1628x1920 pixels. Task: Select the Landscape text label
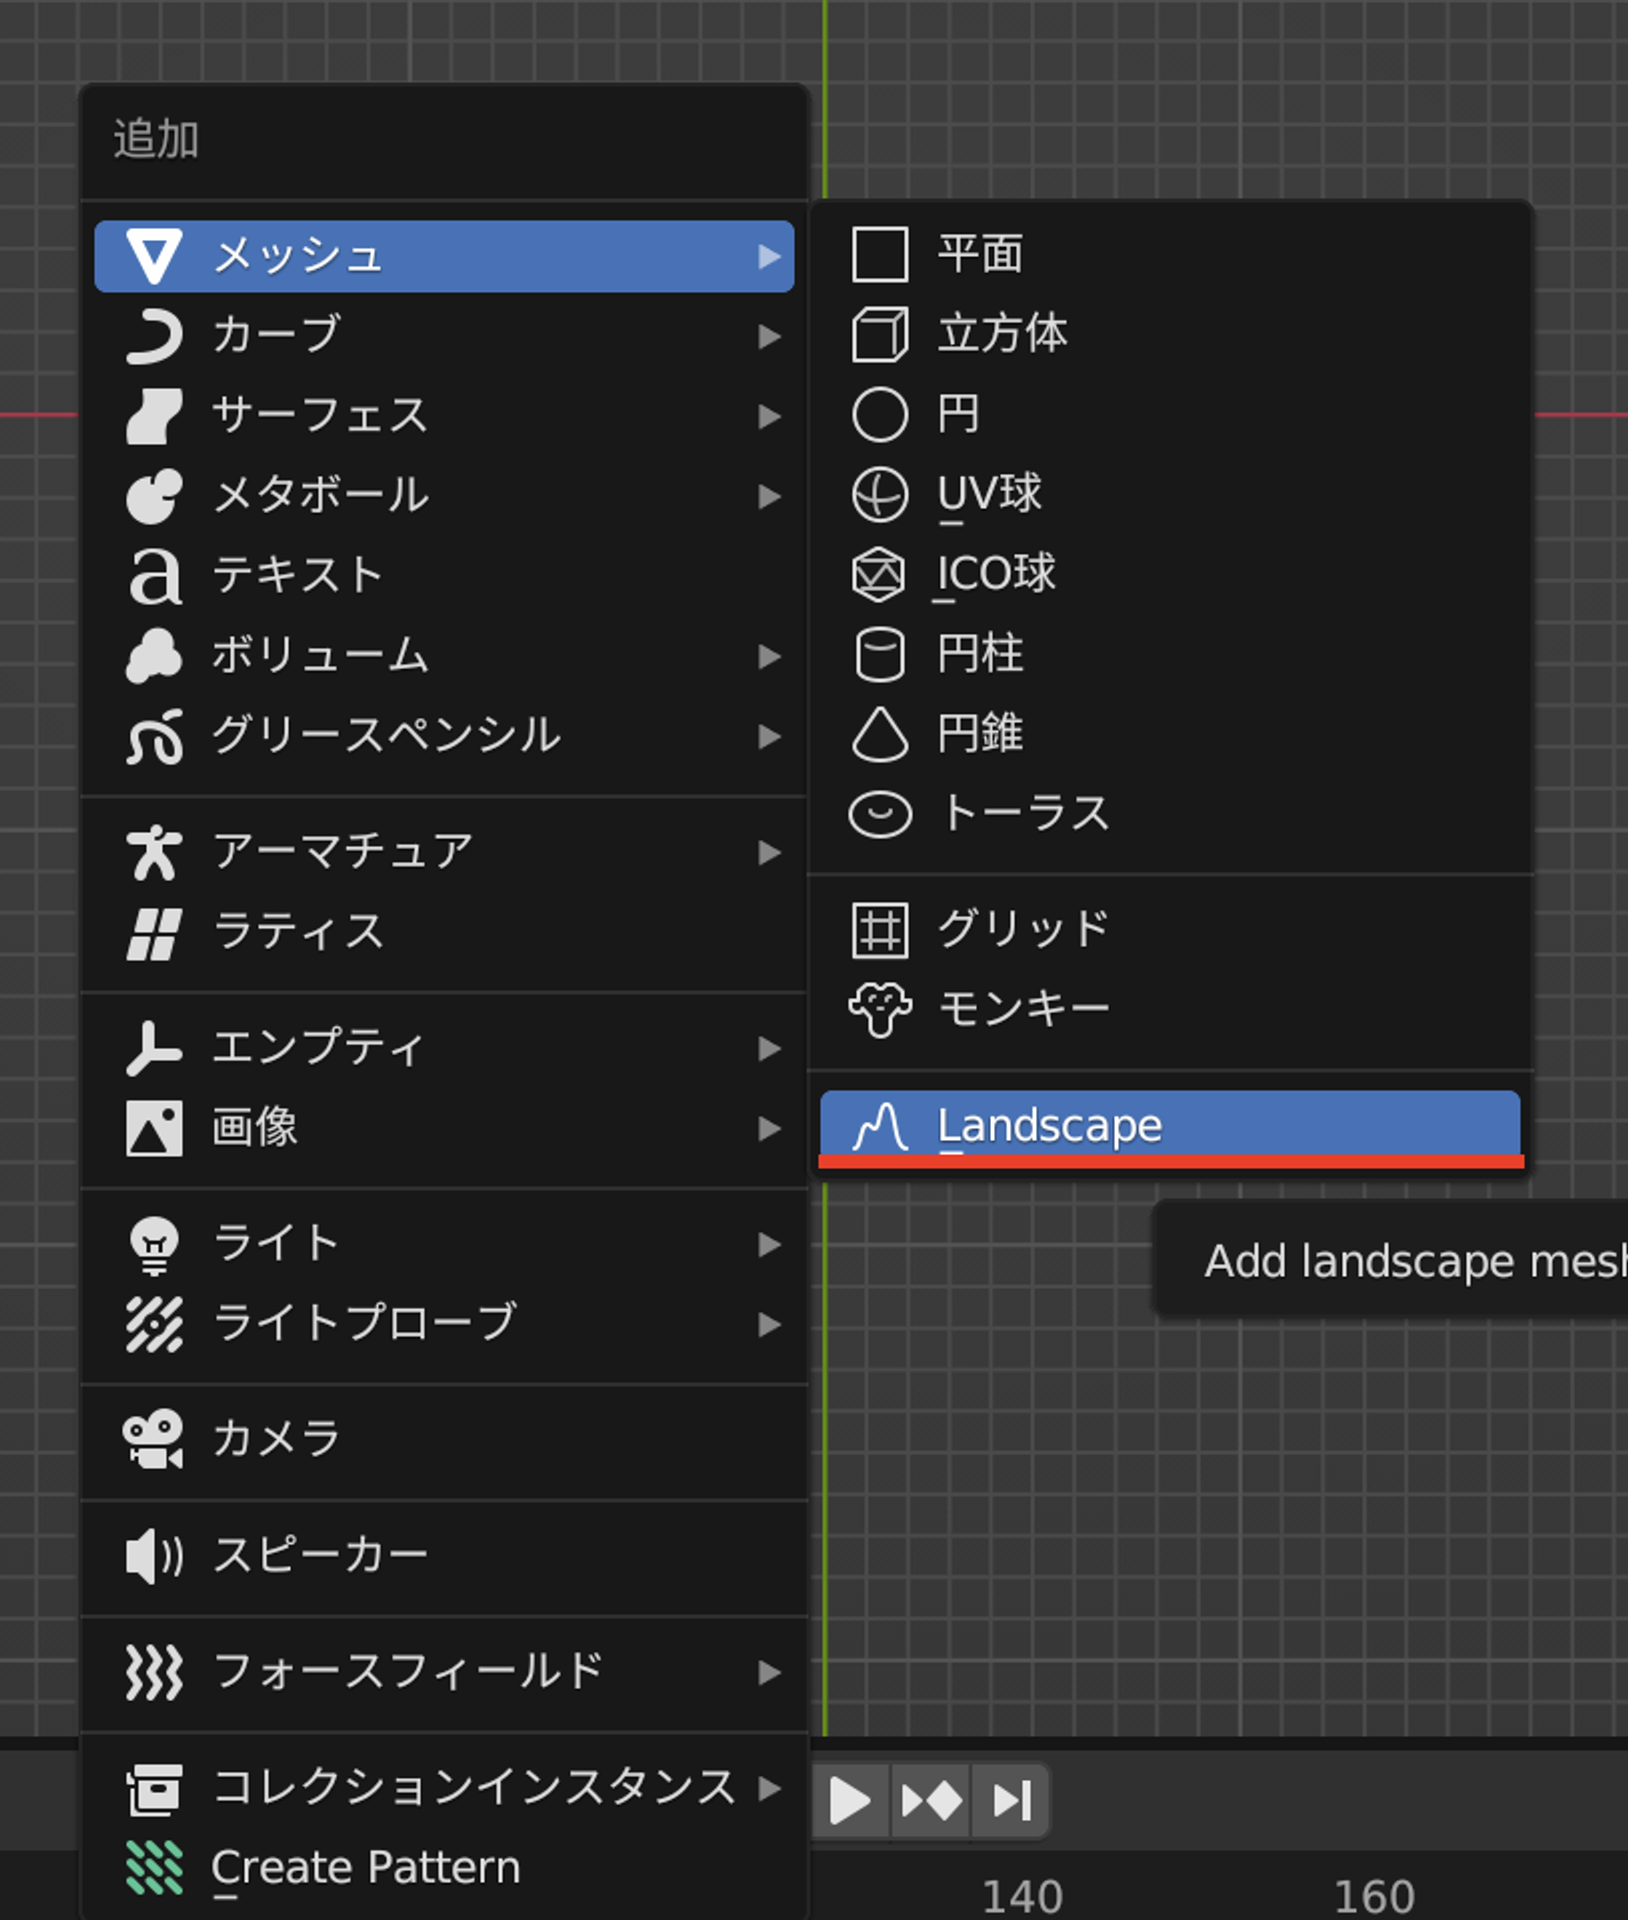(1050, 1127)
